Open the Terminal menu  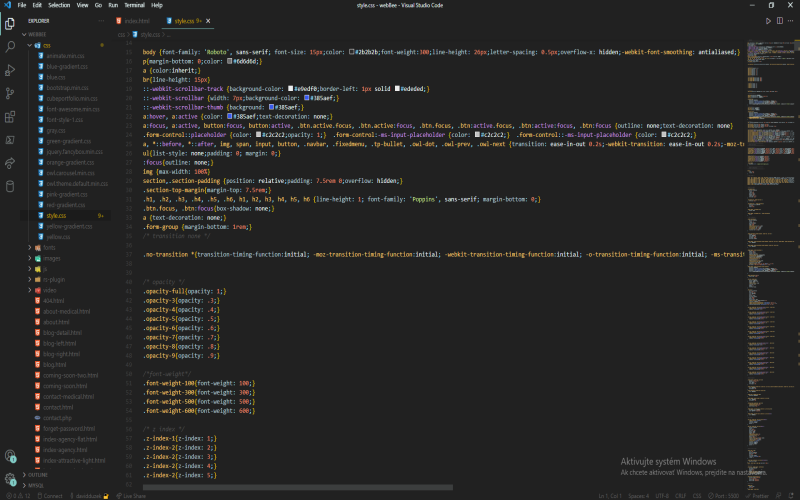point(134,5)
